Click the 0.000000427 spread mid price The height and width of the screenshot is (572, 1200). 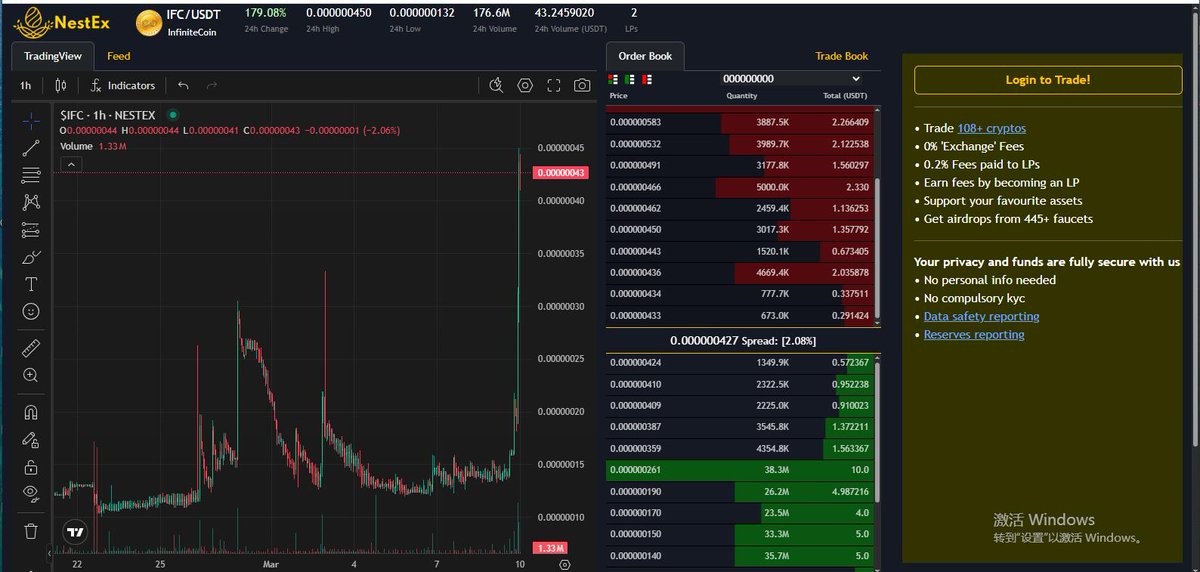(x=704, y=341)
